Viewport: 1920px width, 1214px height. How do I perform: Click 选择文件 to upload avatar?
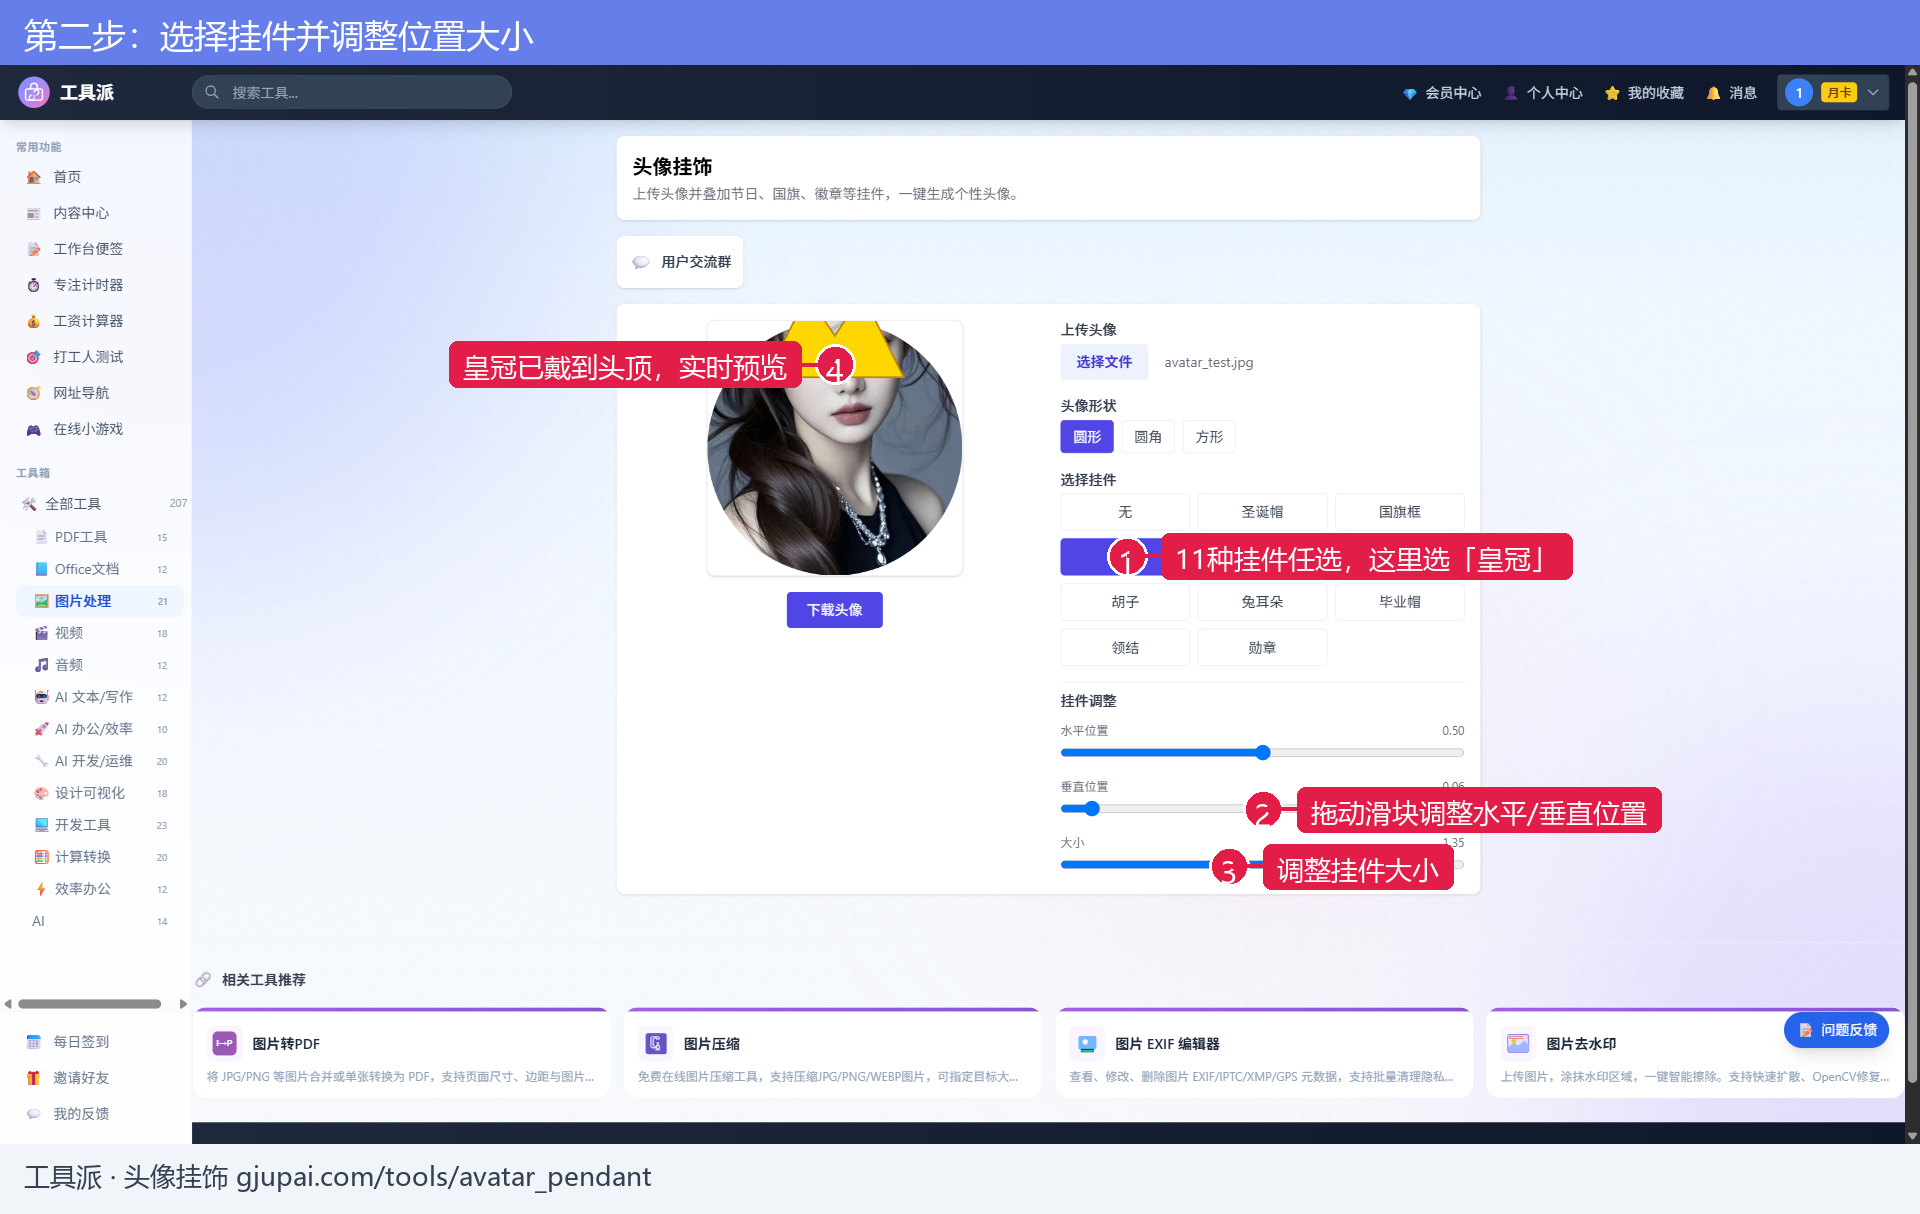coord(1104,362)
